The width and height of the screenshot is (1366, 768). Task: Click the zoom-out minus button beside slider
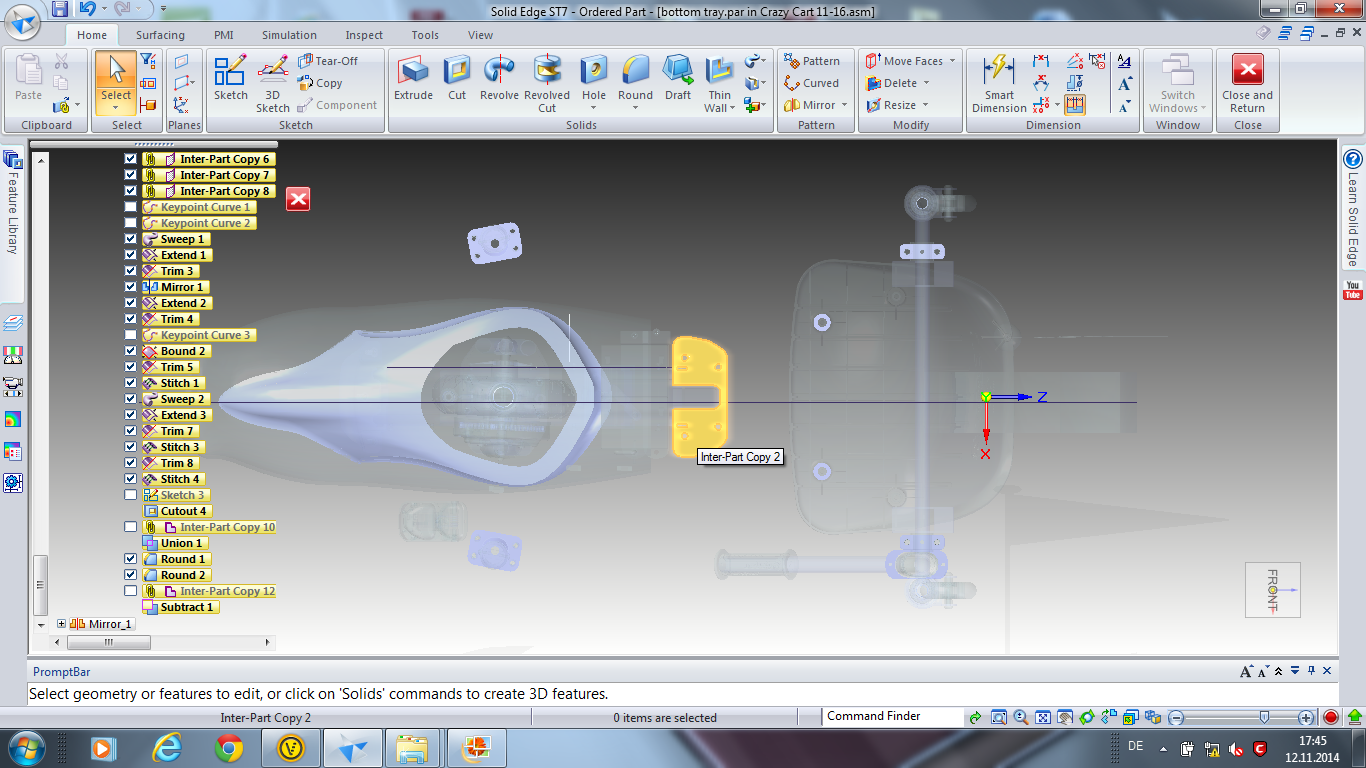pos(1177,717)
